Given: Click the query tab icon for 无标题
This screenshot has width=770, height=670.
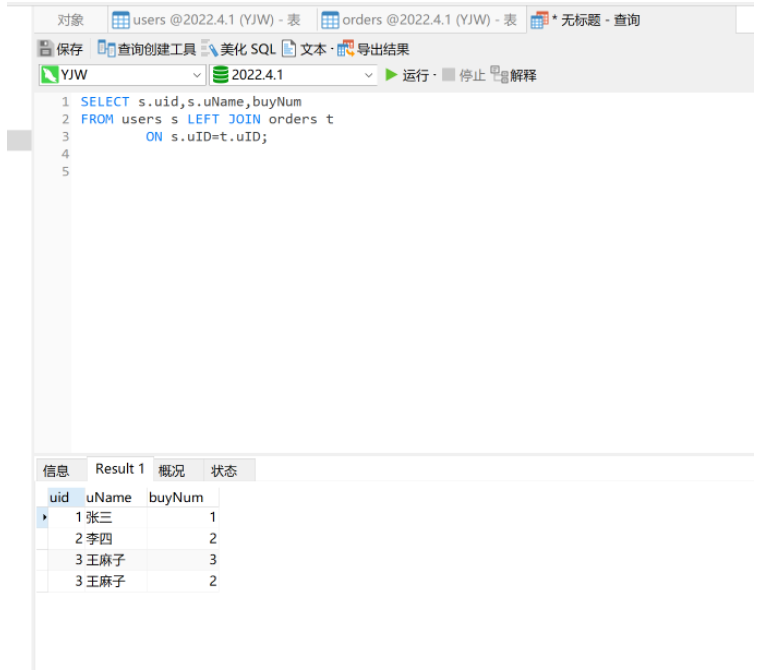Looking at the screenshot, I should pos(539,20).
